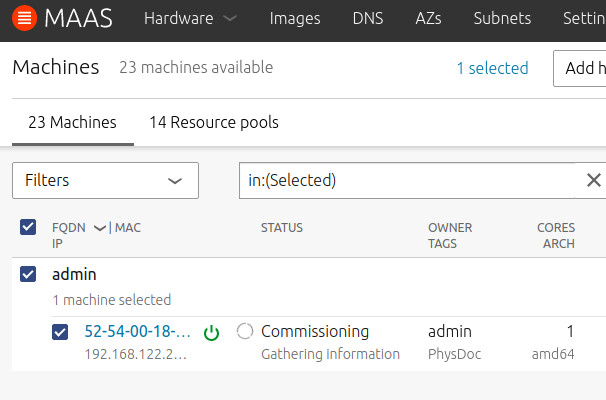
Task: Switch to the 14 Resource pools tab
Action: 213,123
